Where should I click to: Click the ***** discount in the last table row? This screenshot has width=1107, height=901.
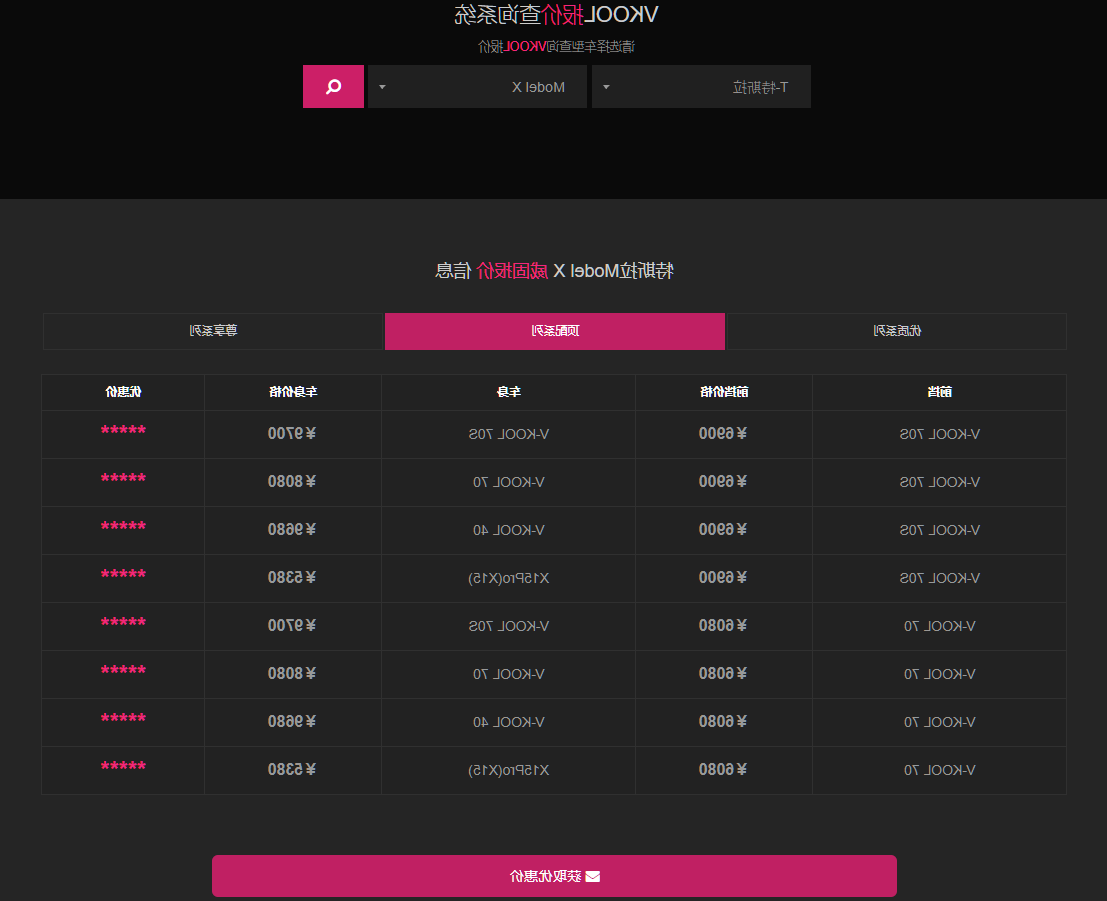(124, 767)
